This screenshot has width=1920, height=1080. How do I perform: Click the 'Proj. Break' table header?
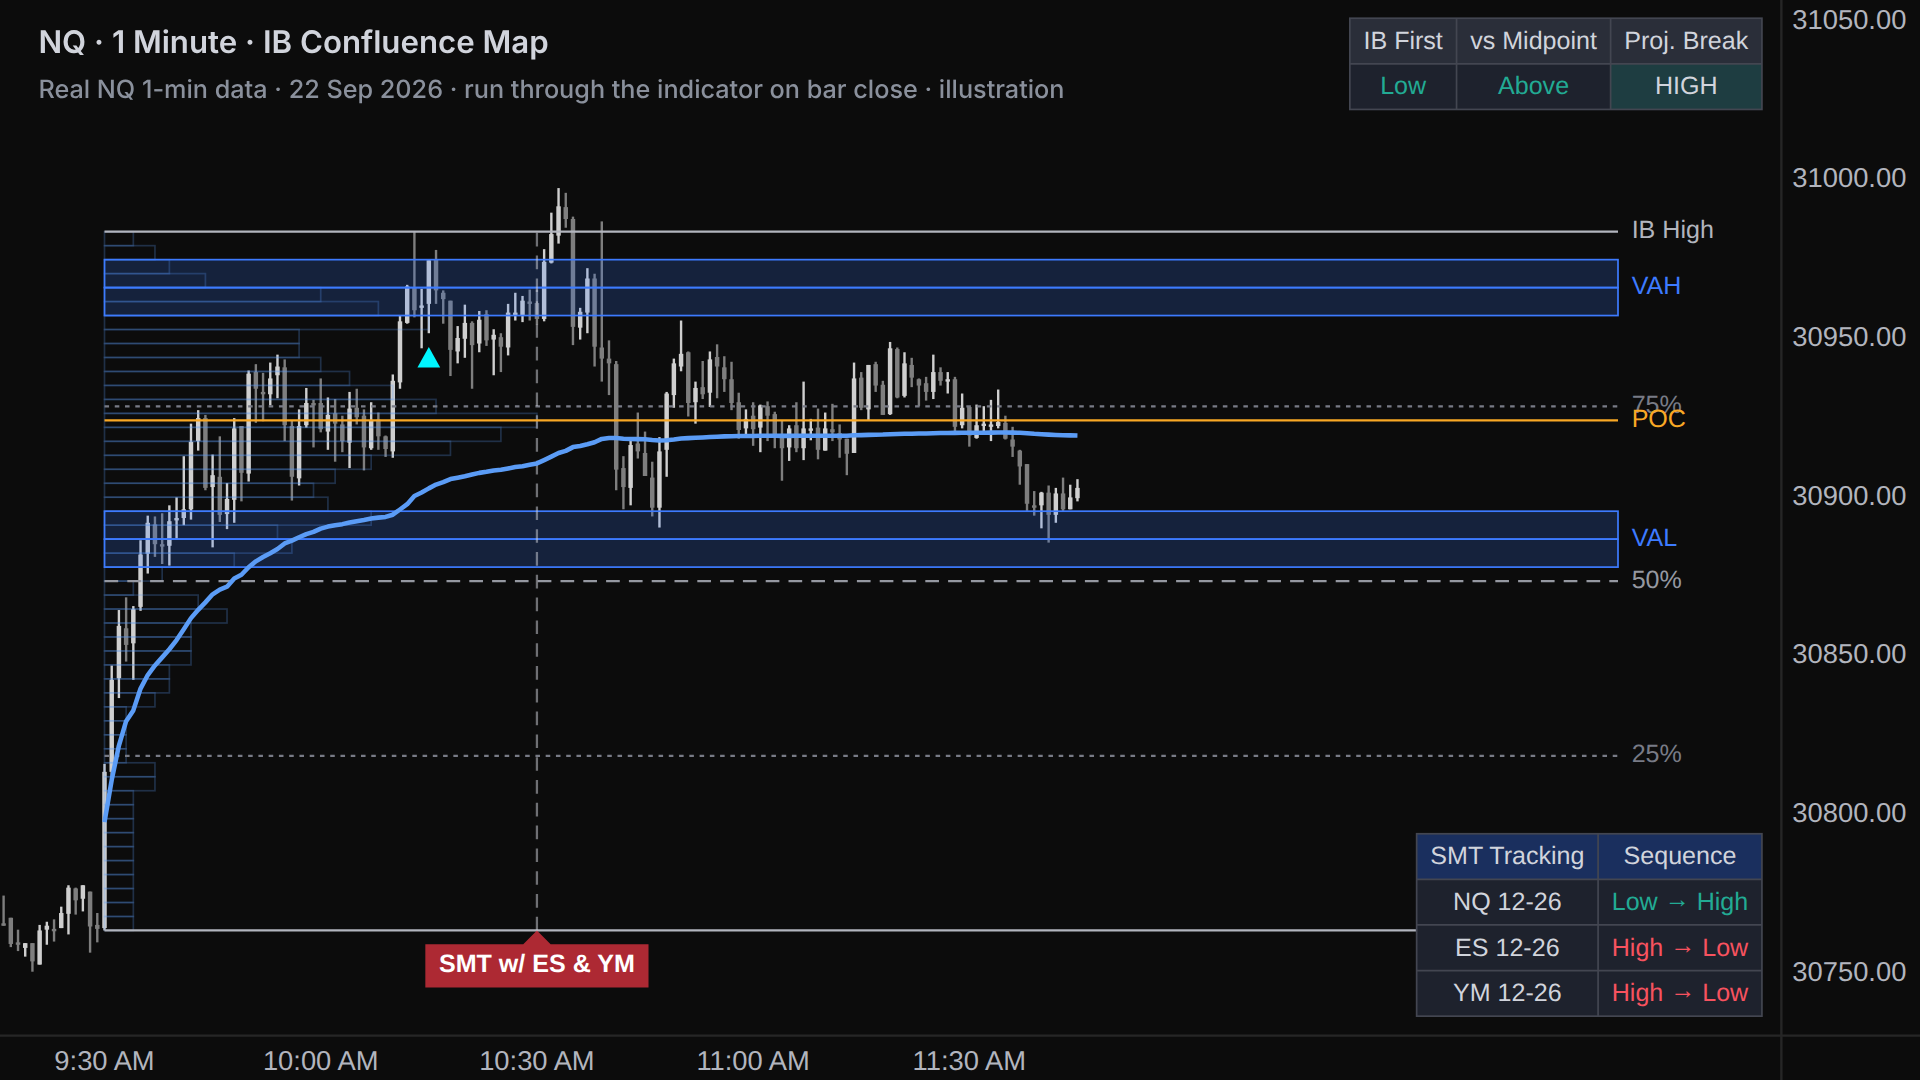(x=1686, y=41)
